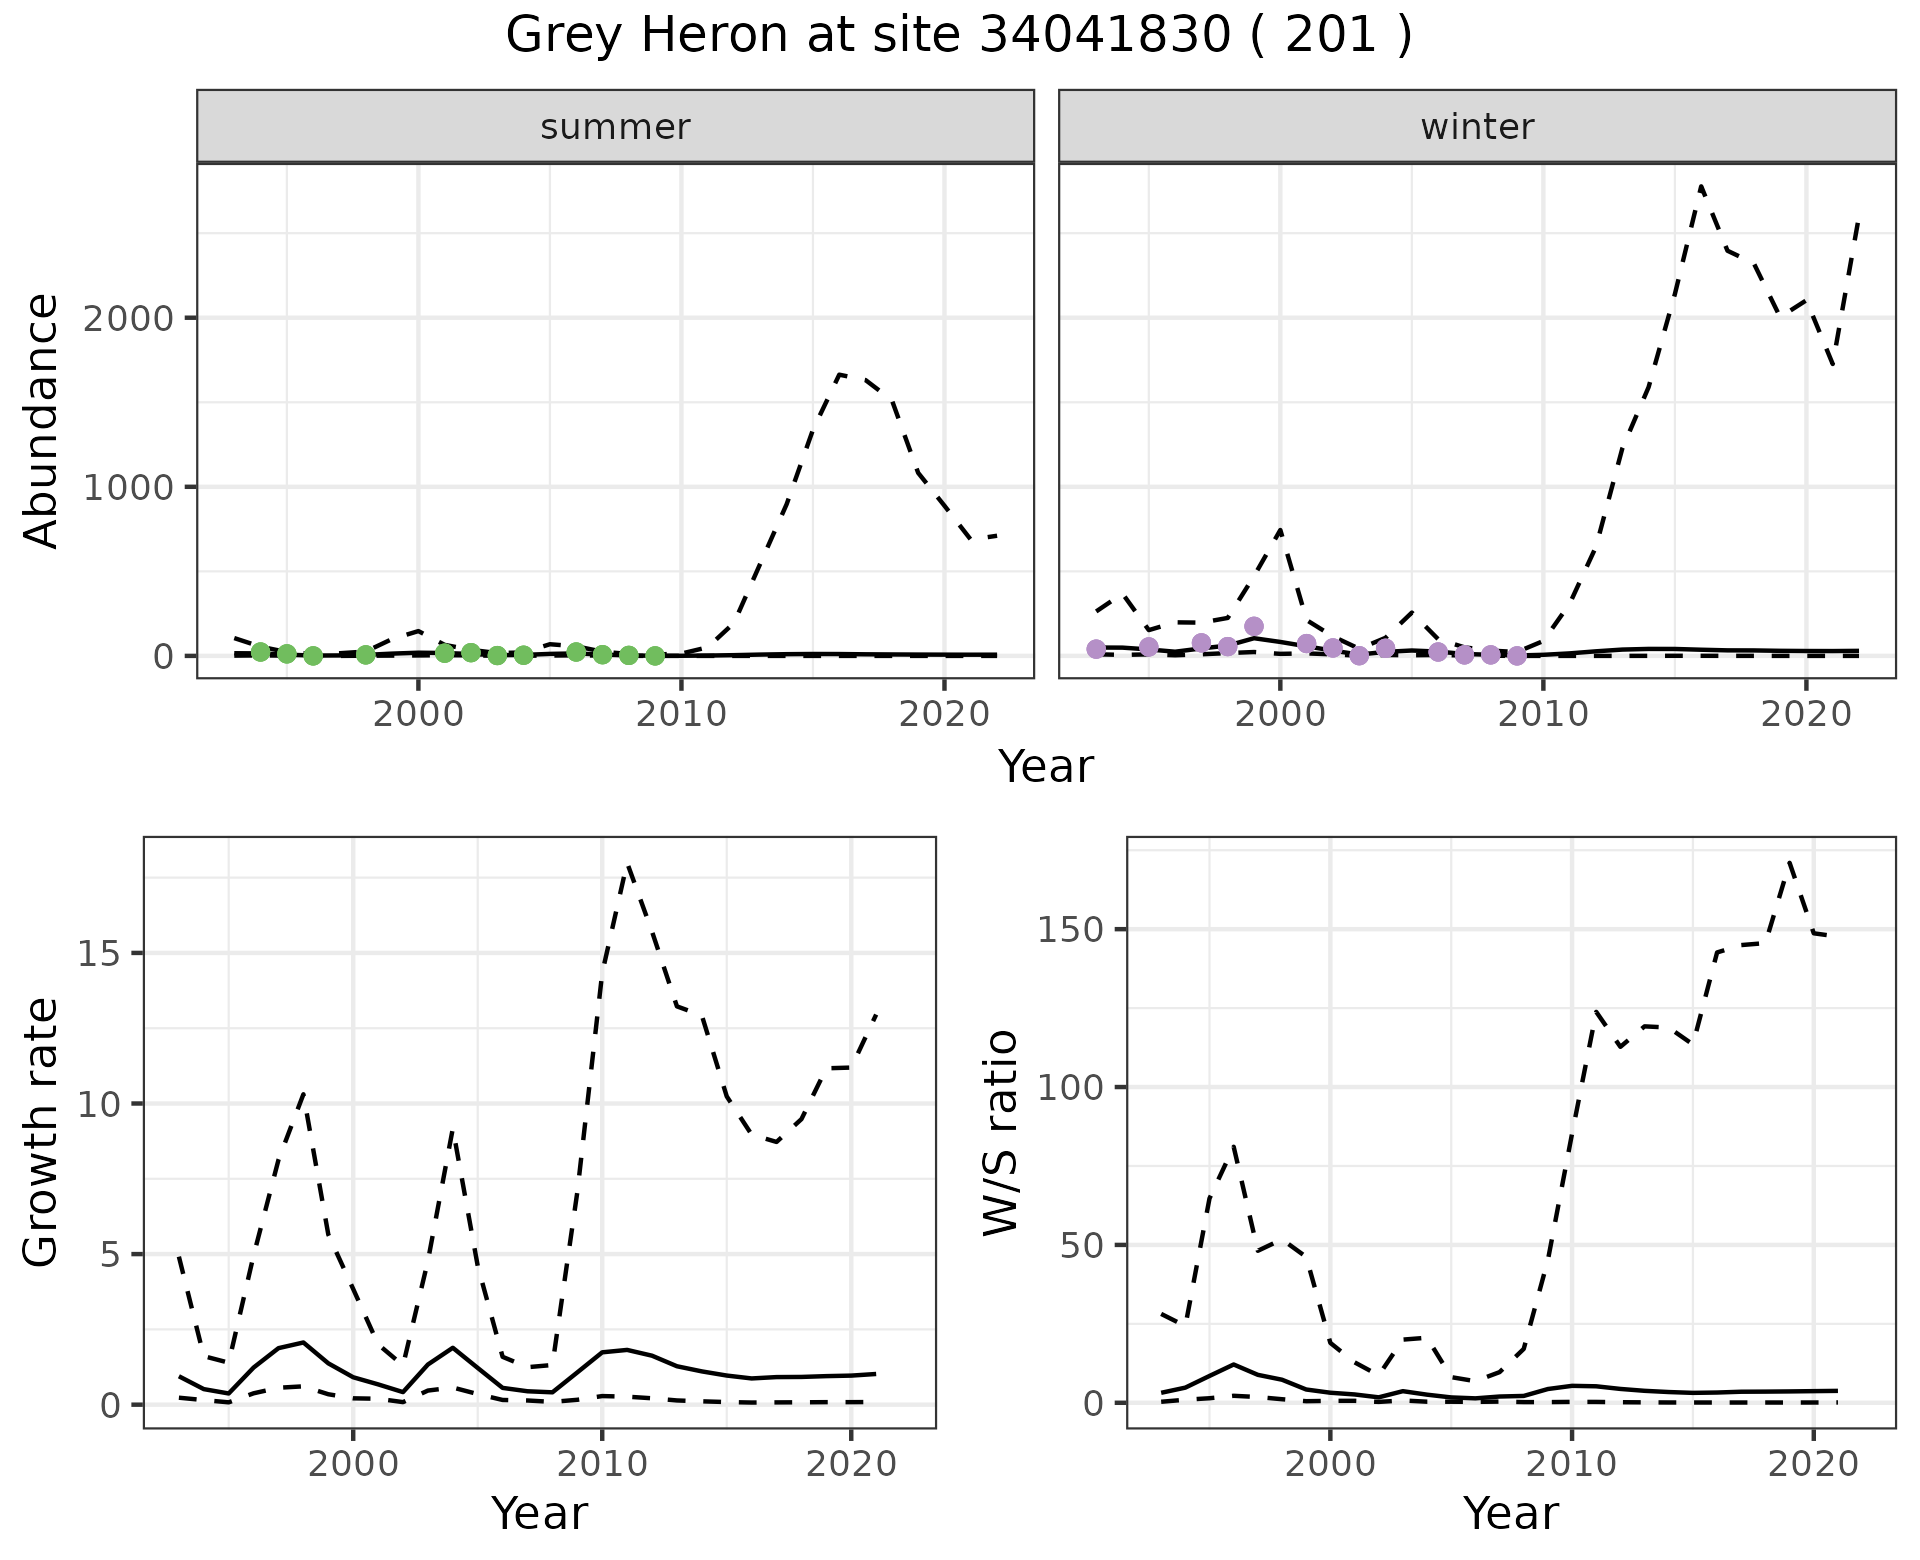Click the chart title mentioning Grey Heron

click(958, 36)
